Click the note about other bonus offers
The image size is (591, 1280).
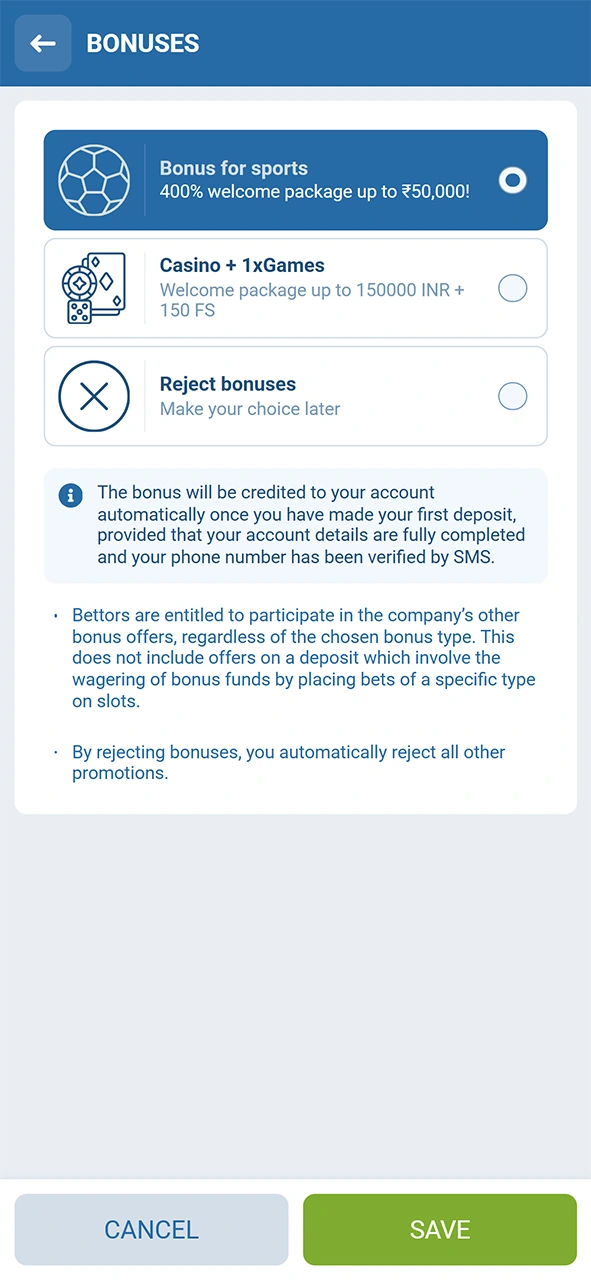(x=304, y=658)
